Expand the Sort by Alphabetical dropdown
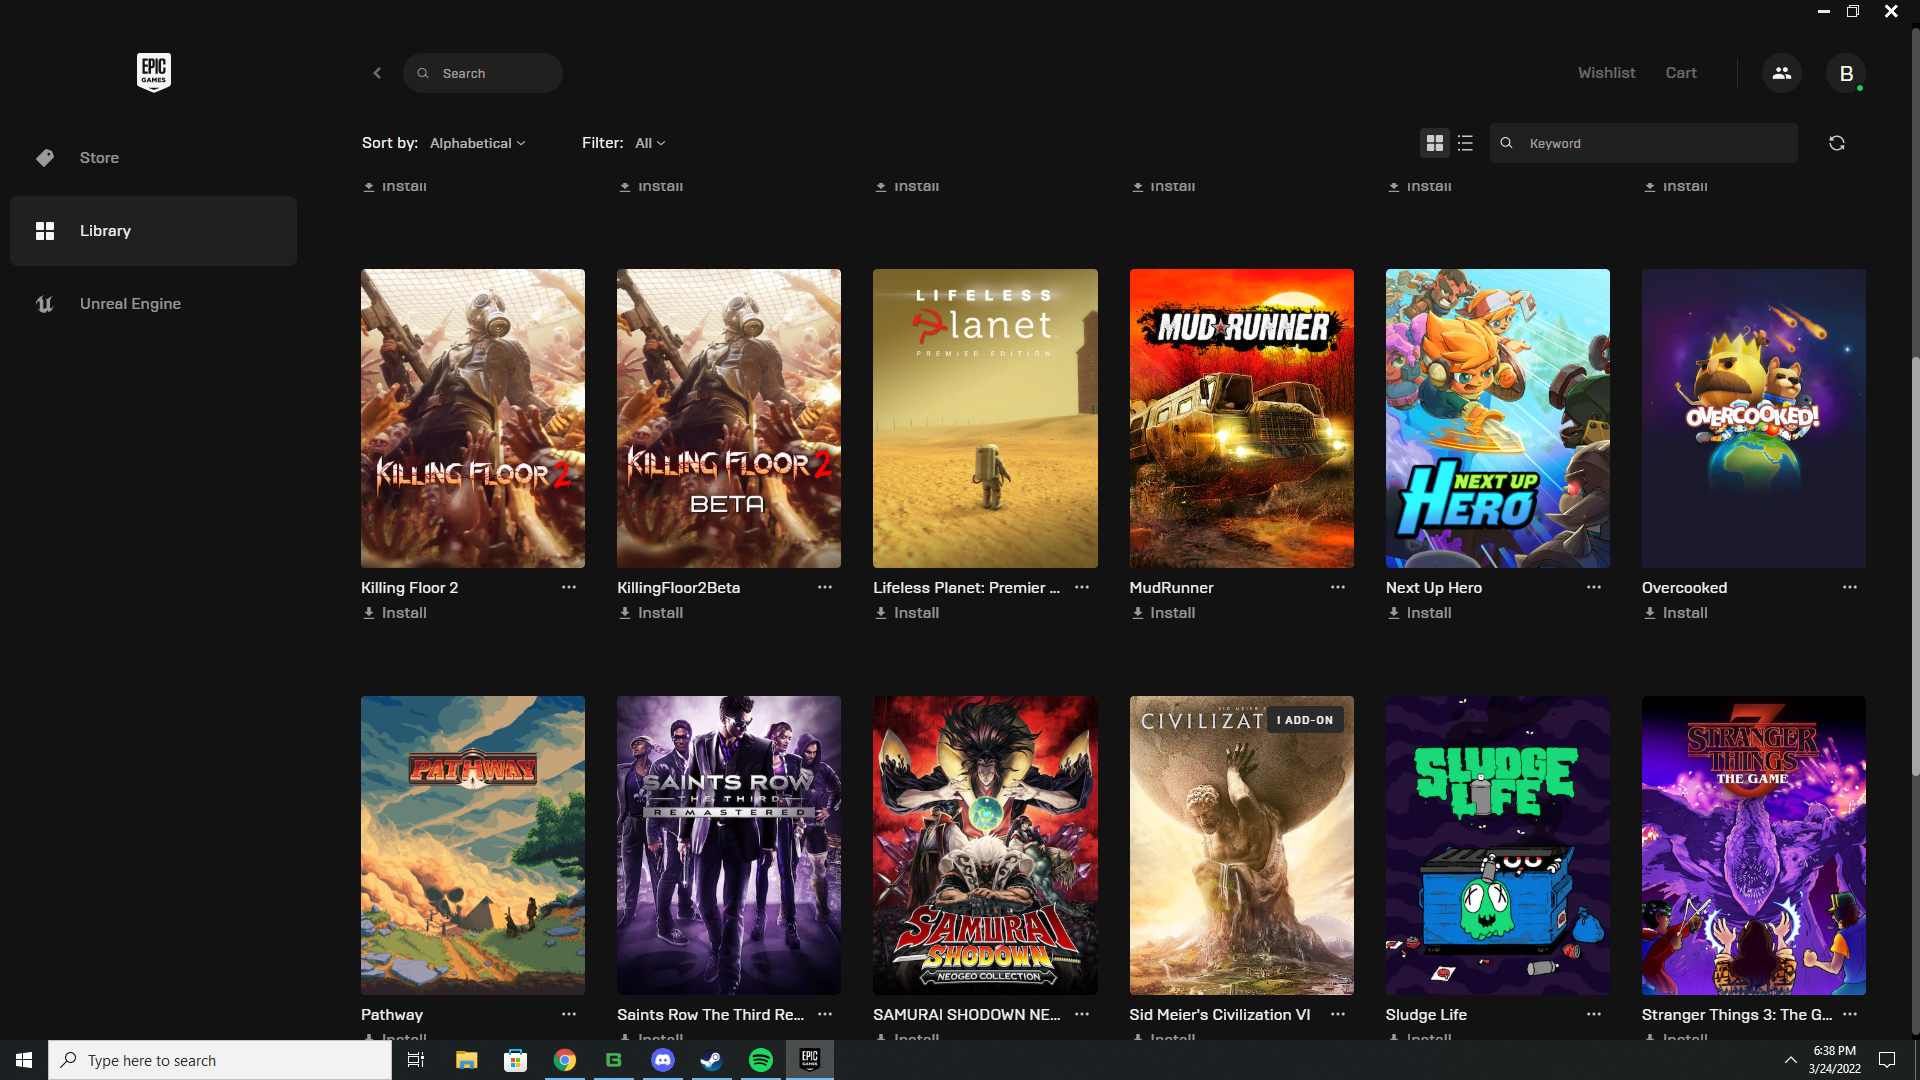The height and width of the screenshot is (1080, 1920). (477, 141)
